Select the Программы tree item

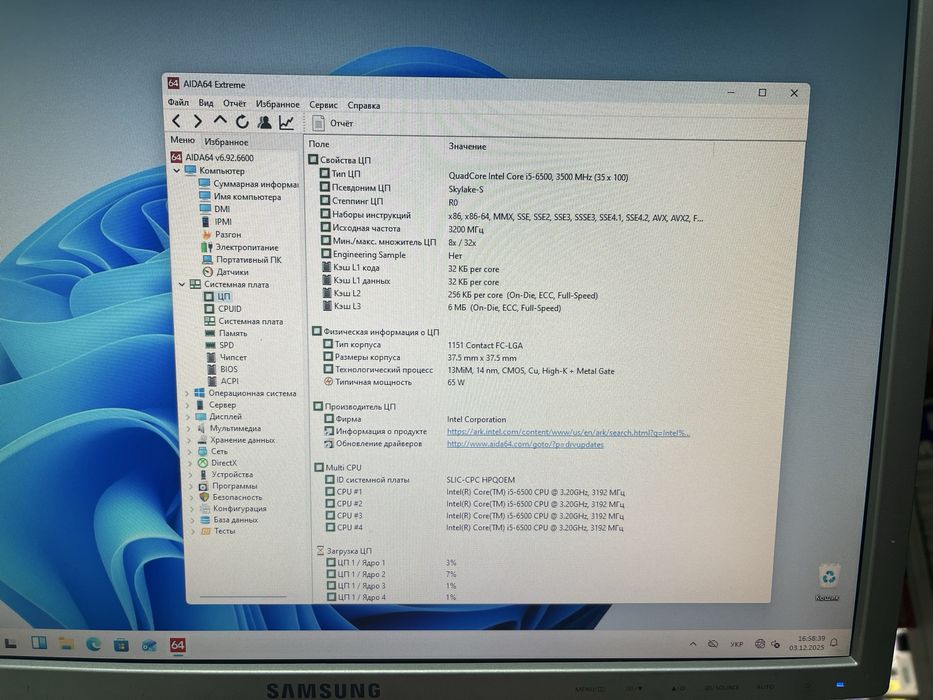pos(228,486)
